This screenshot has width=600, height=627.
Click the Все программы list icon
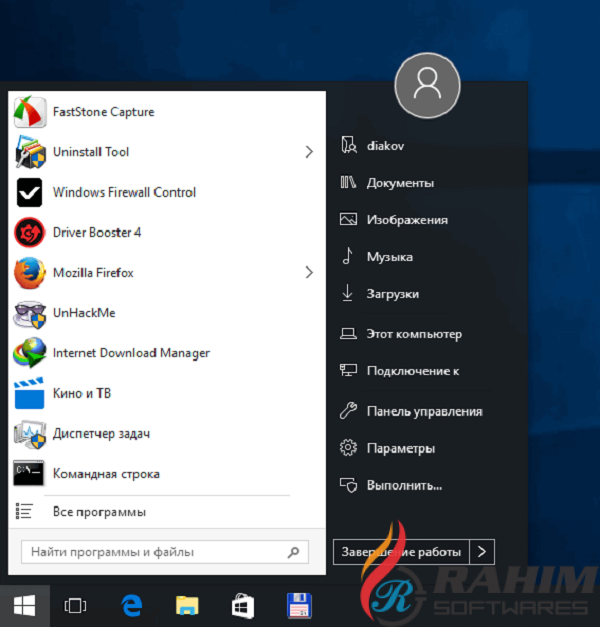(24, 511)
